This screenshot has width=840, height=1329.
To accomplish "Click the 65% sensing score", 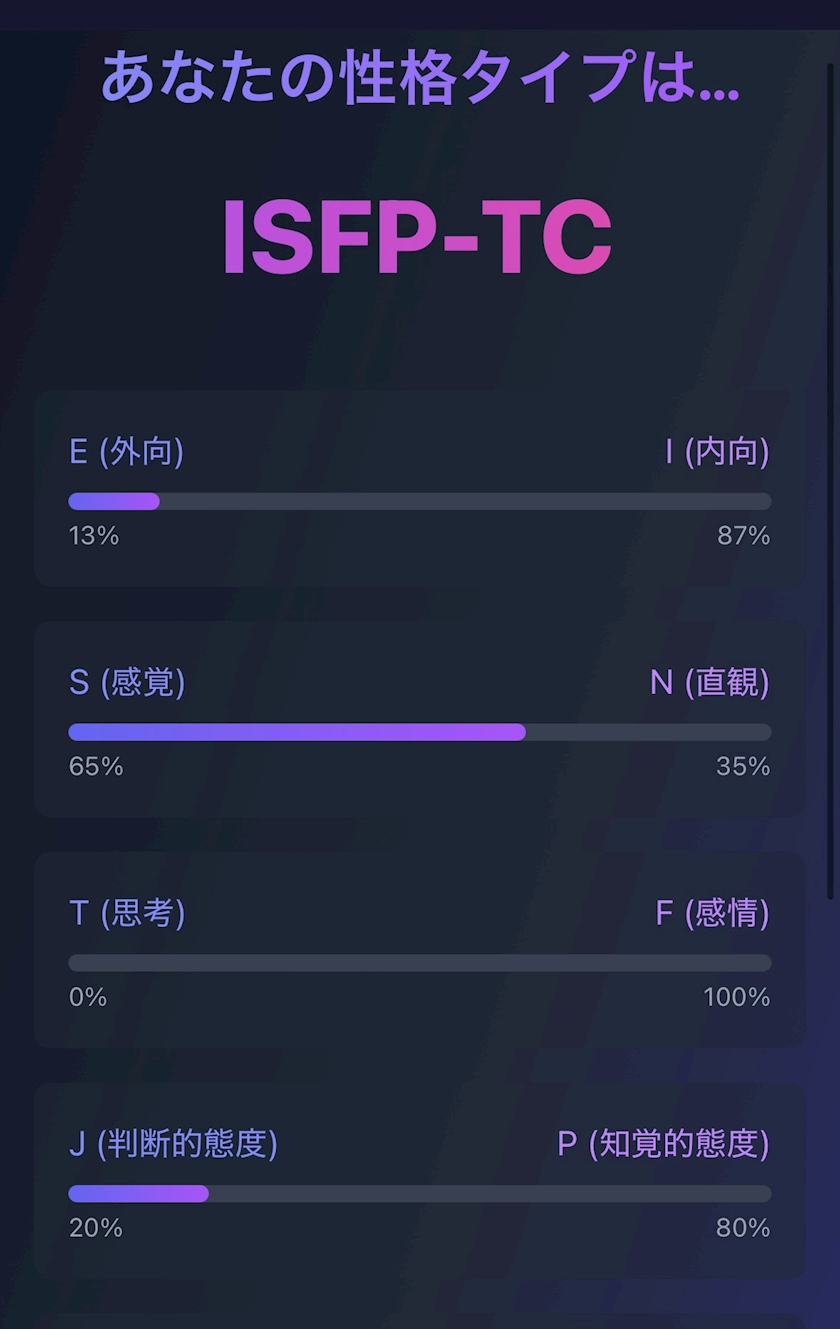I will (96, 767).
